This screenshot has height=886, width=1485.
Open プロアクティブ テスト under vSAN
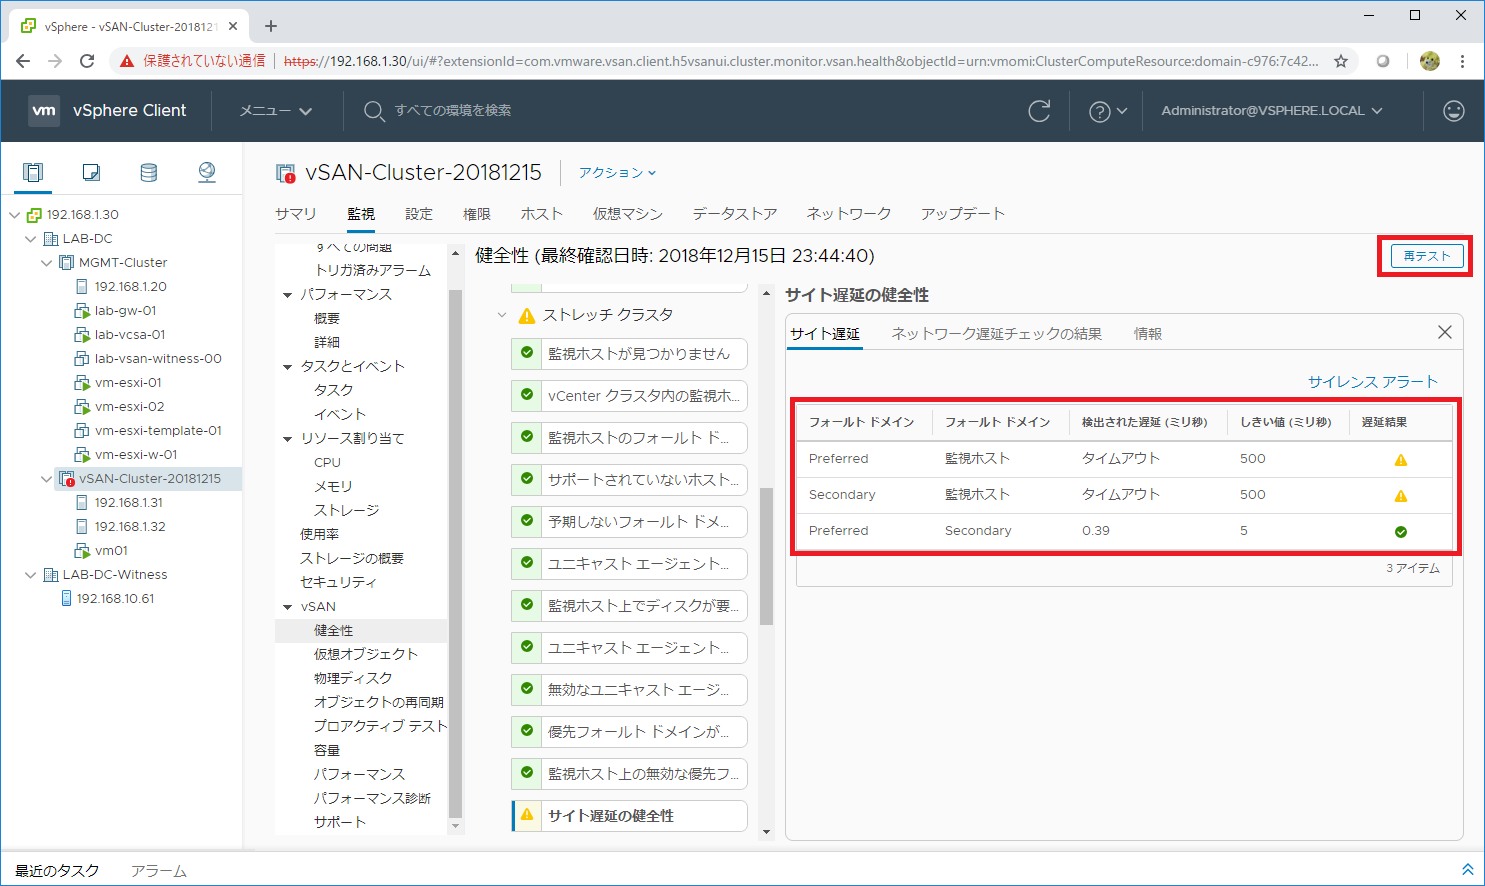pos(380,726)
